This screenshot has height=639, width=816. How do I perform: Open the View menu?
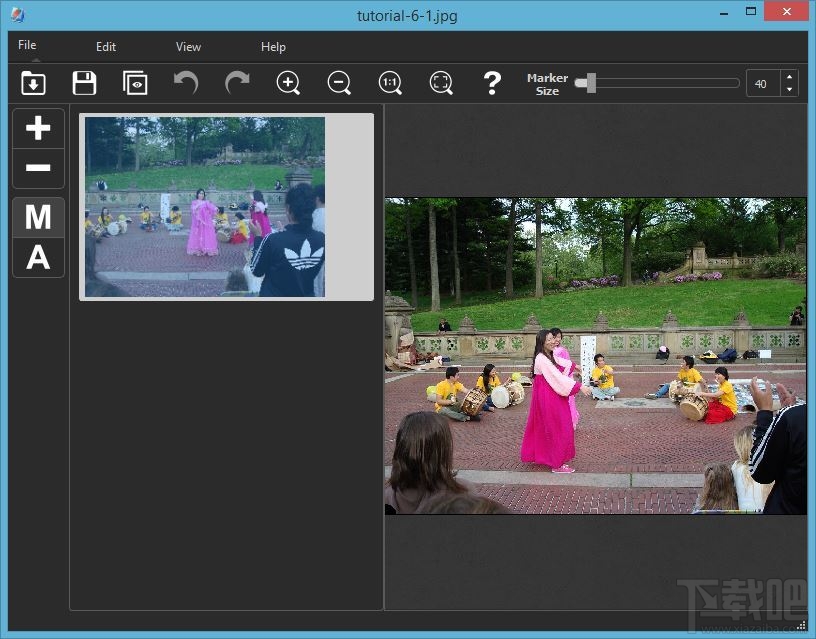[x=188, y=46]
